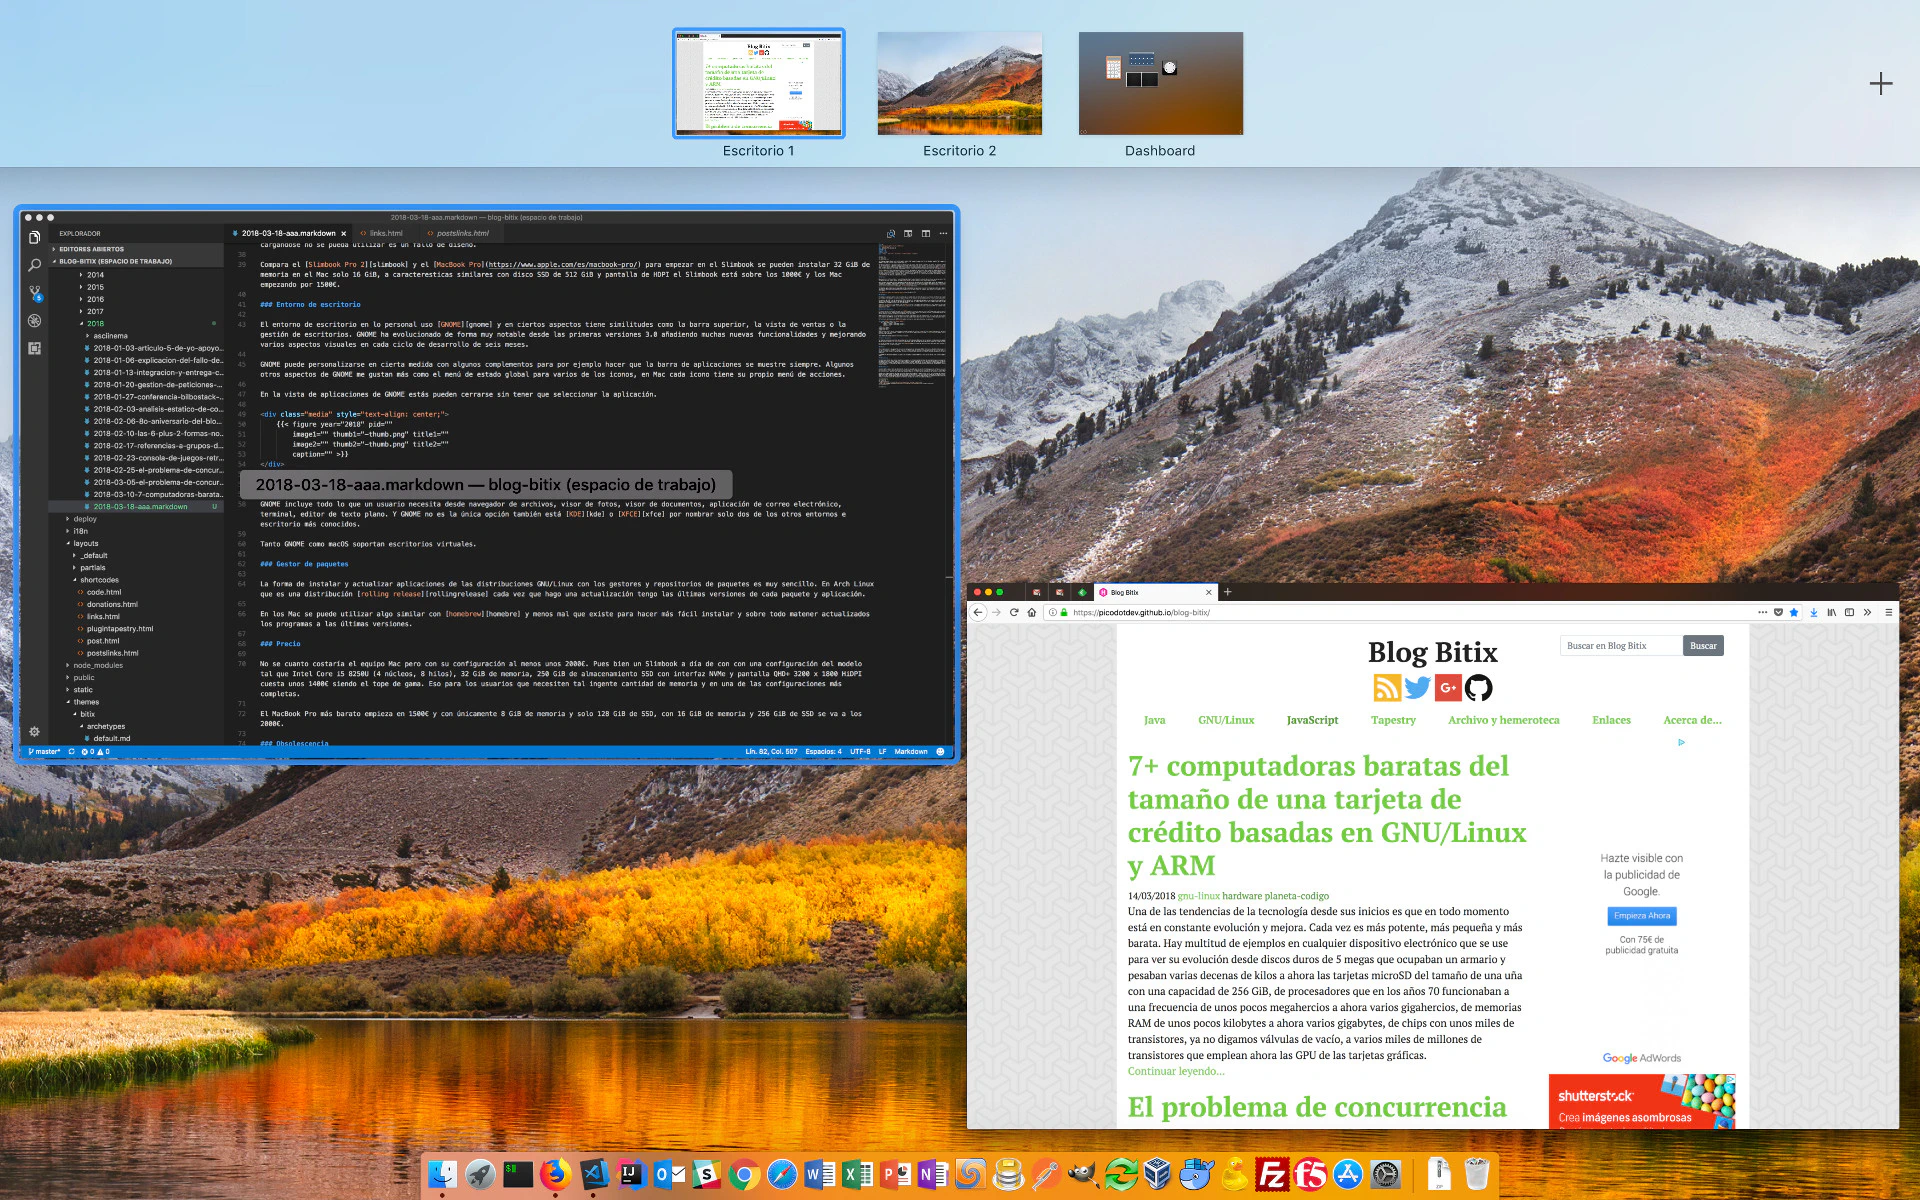The width and height of the screenshot is (1920, 1200).
Task: Open the Extensions view in VS Code sidebar
Action: pyautogui.click(x=34, y=348)
